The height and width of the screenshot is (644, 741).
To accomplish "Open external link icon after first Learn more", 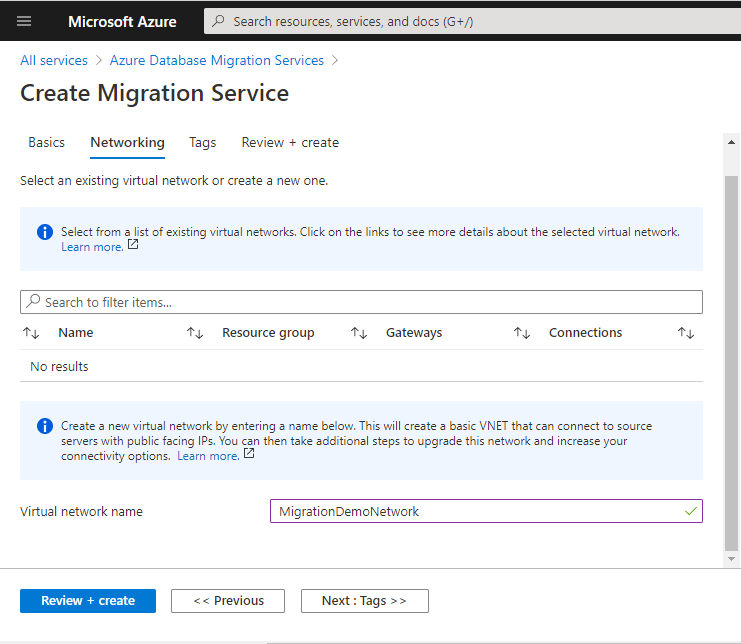I will coord(133,244).
